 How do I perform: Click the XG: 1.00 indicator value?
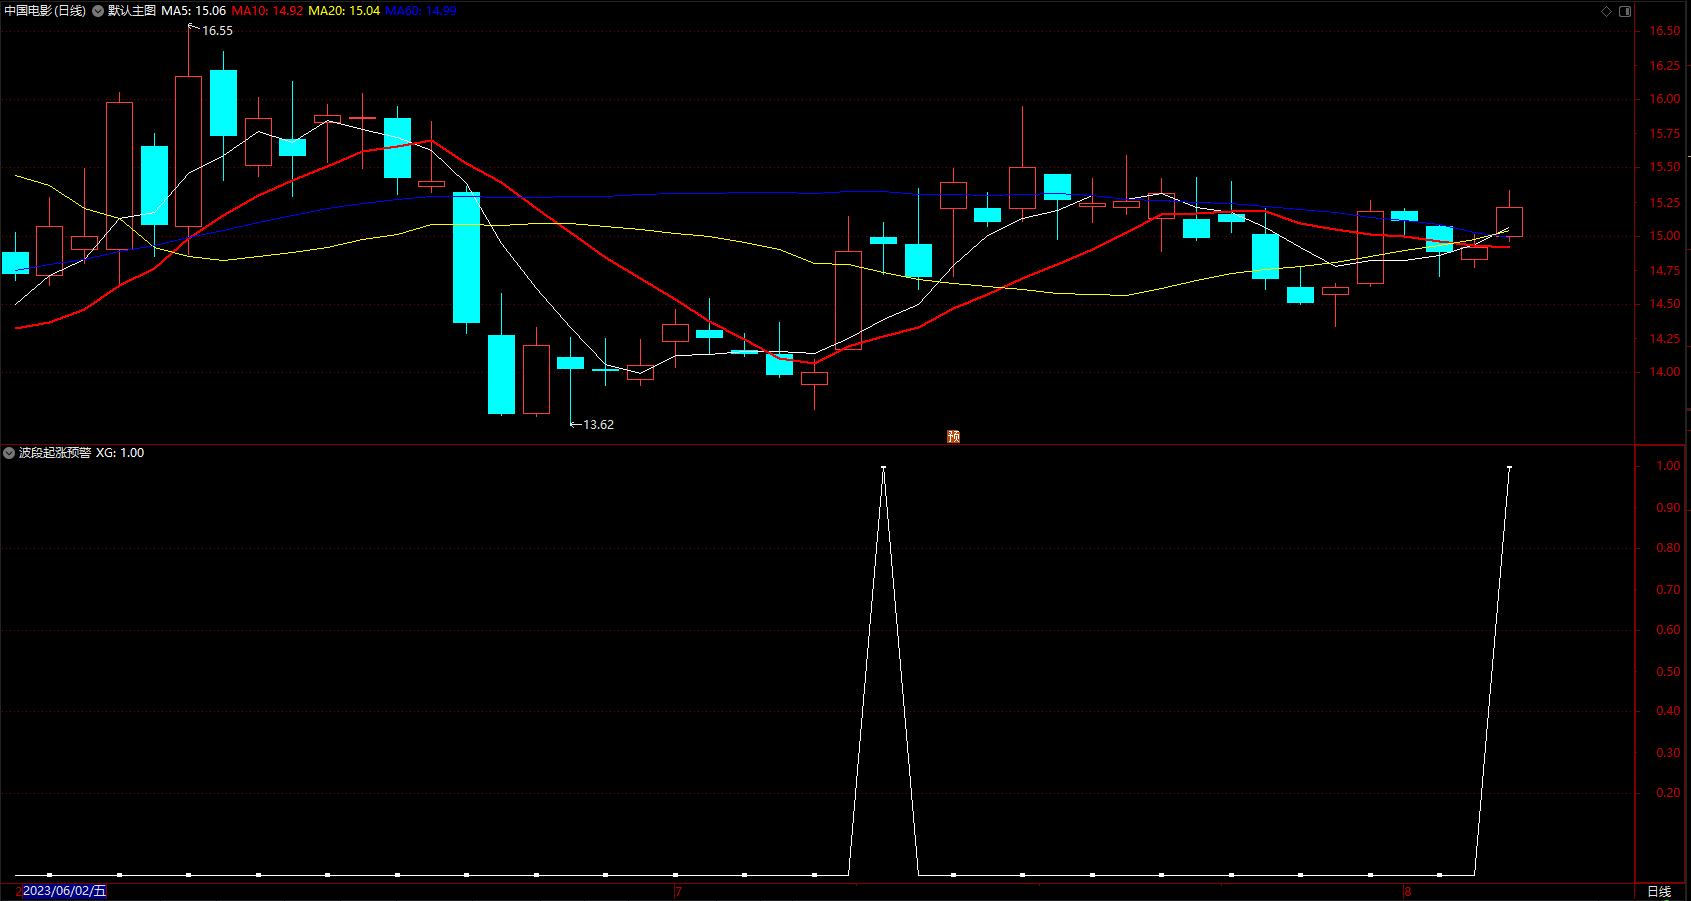pyautogui.click(x=120, y=453)
